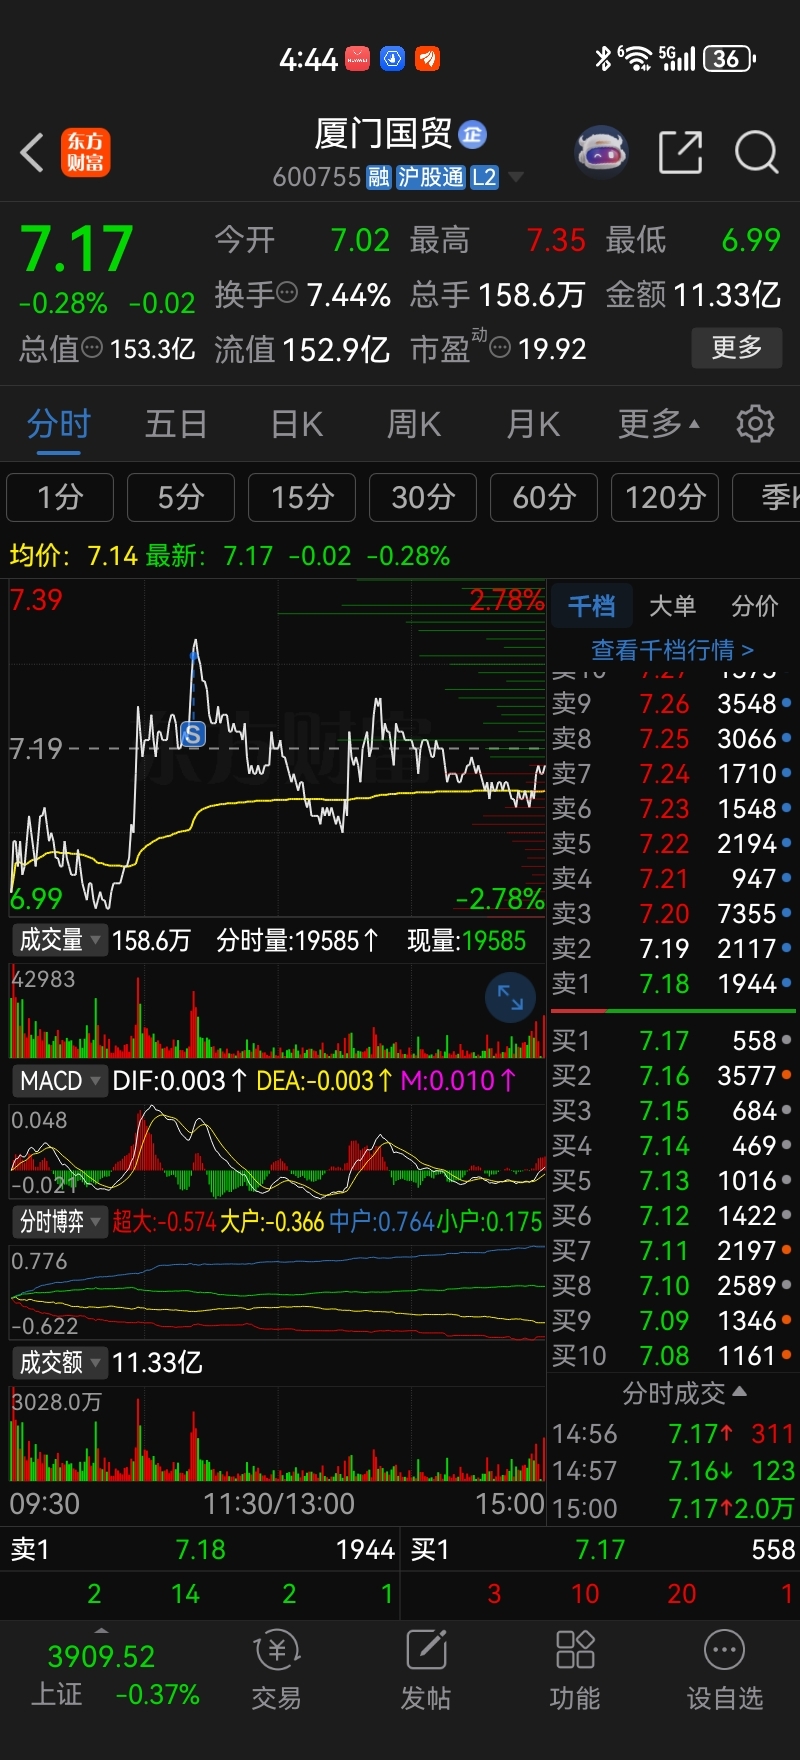Viewport: 800px width, 1760px height.
Task: Open the 更多 chart period dropdown
Action: point(659,424)
